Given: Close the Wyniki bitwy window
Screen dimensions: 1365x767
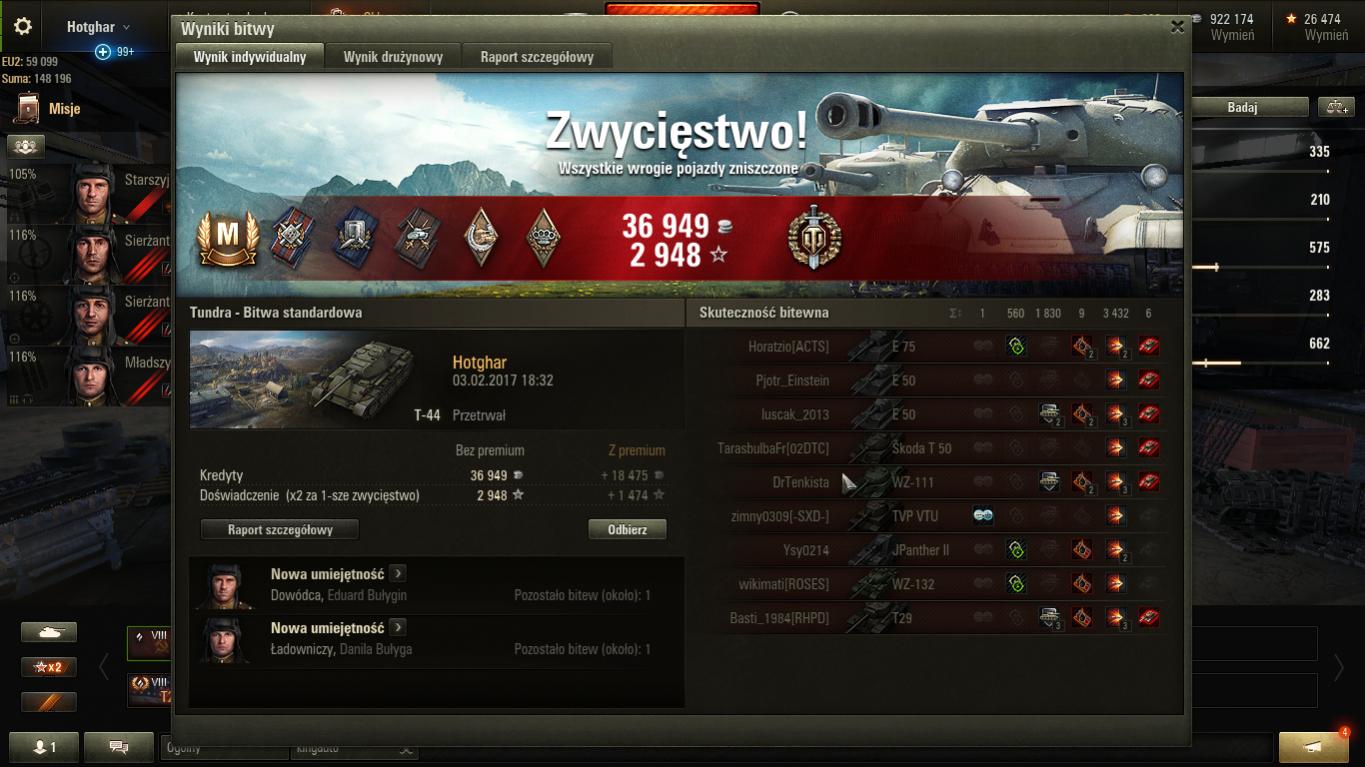Looking at the screenshot, I should (1177, 28).
